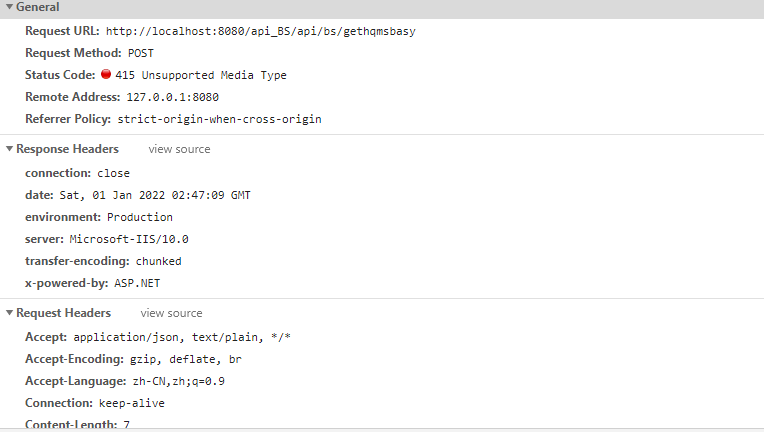Screen dimensions: 764x432
Task: Click the red status code indicator dot
Action: 106,75
